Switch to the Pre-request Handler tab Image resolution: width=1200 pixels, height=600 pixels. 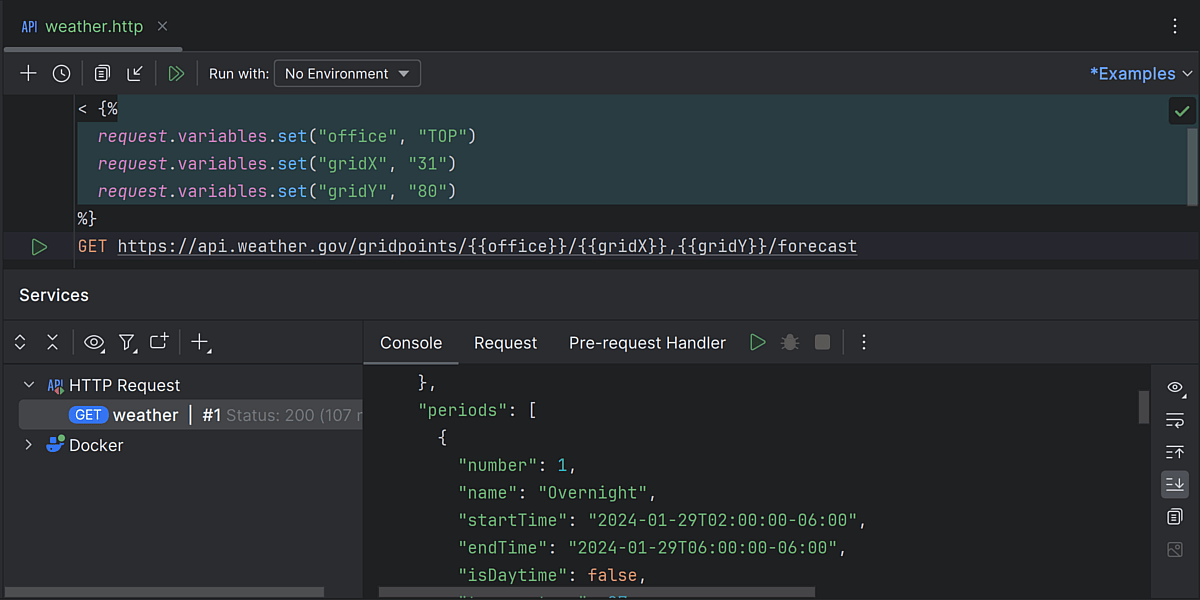(647, 342)
